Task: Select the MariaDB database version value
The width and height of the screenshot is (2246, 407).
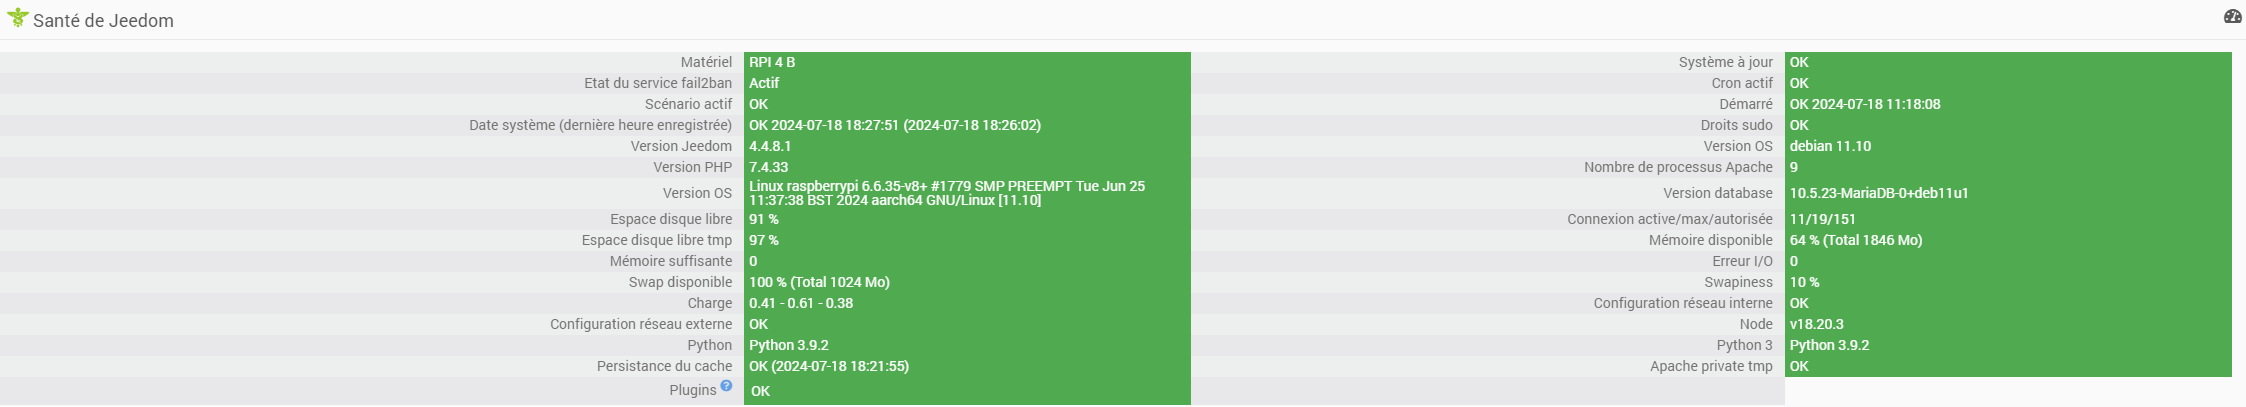Action: coord(1879,193)
